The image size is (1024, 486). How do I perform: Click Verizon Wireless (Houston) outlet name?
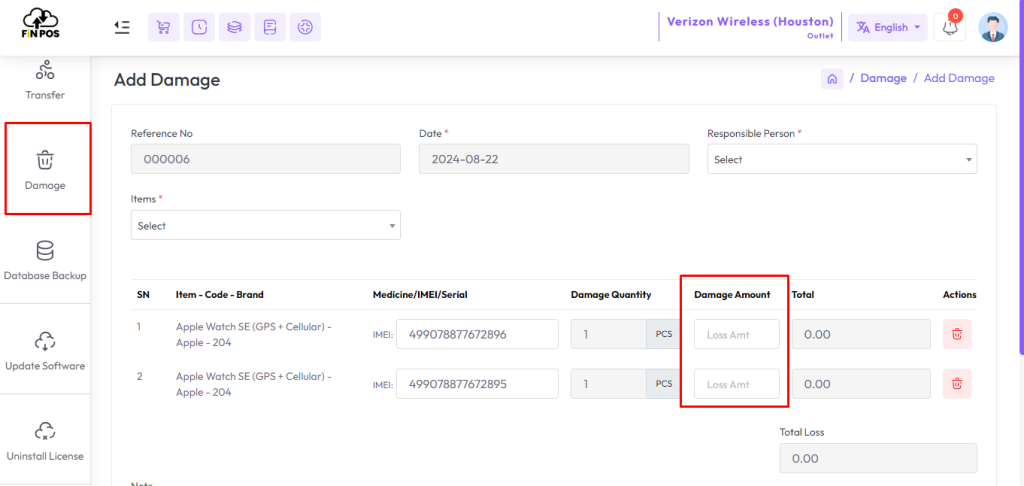[750, 22]
